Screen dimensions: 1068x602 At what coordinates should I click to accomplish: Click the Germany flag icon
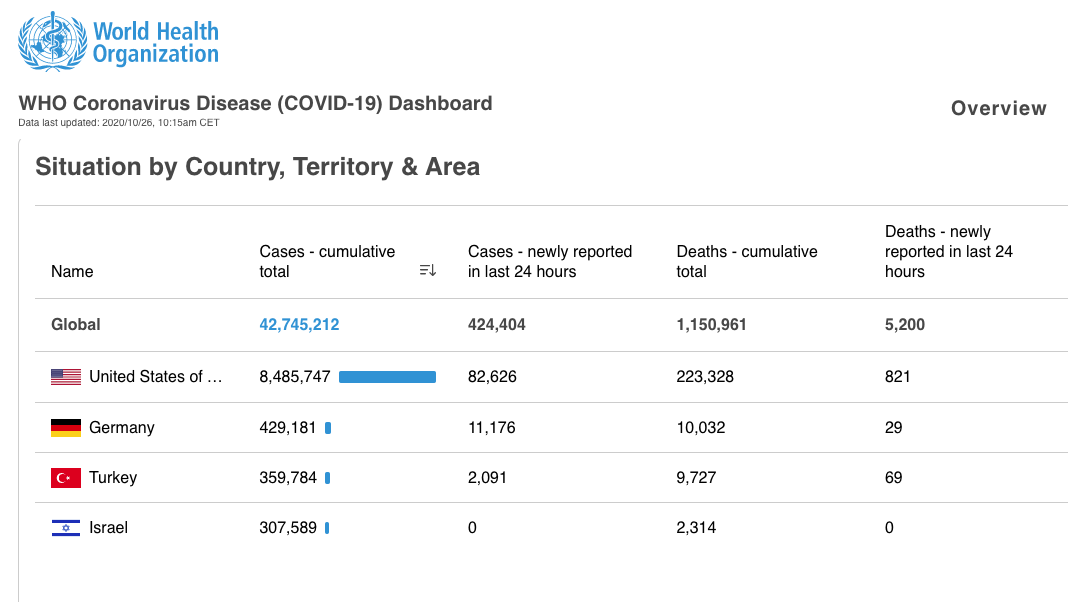click(66, 428)
